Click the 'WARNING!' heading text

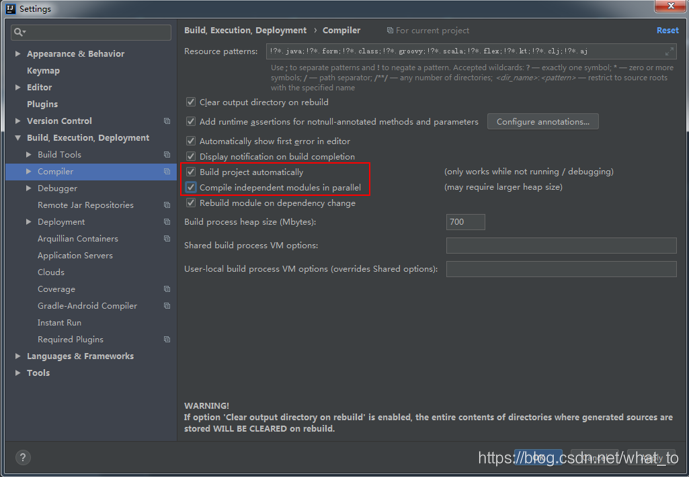coord(207,406)
